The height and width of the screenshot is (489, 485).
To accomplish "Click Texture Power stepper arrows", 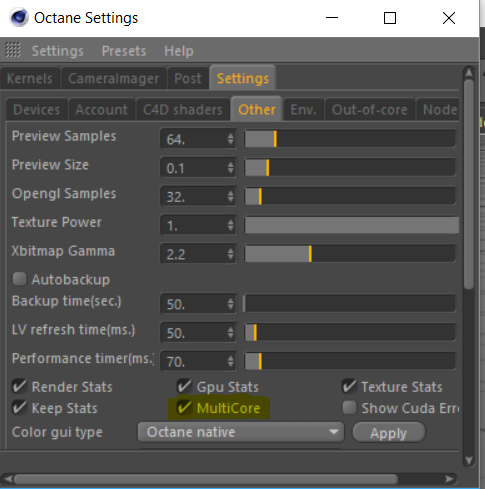I will 231,225.
